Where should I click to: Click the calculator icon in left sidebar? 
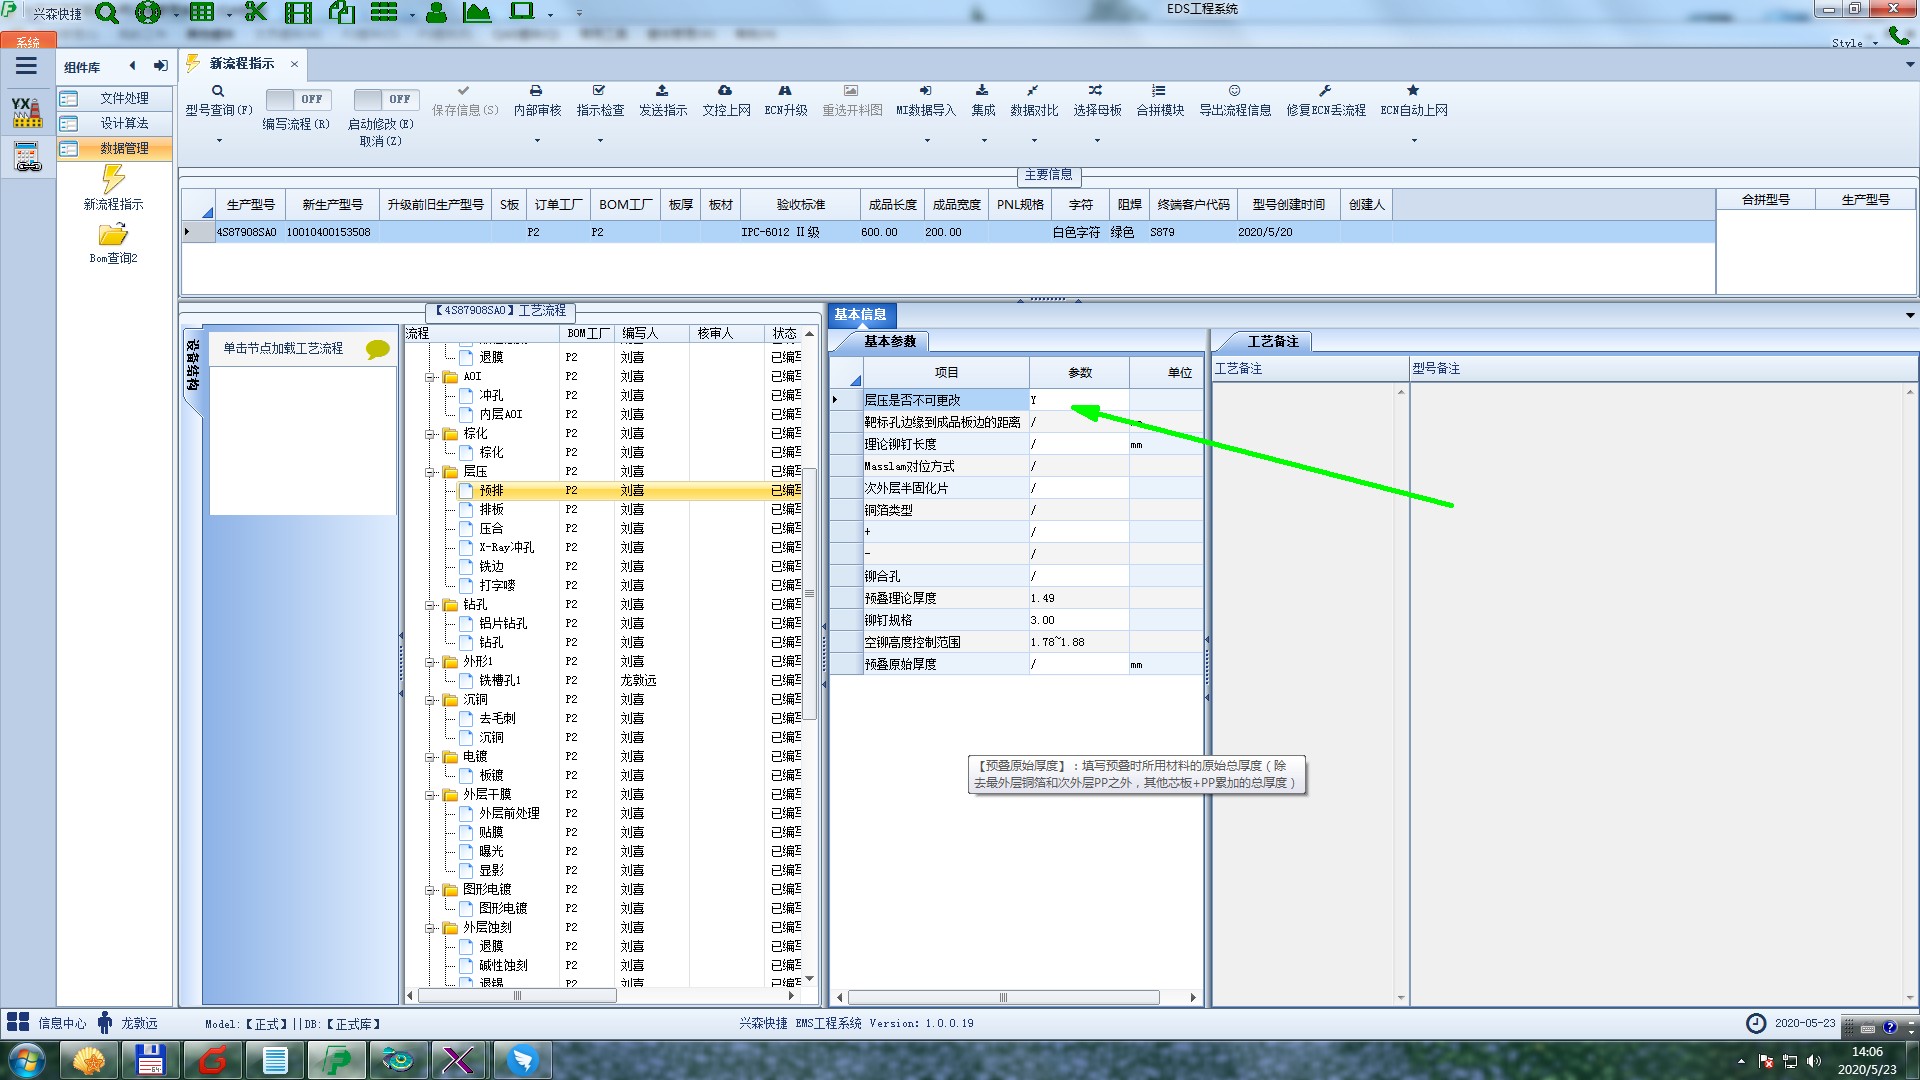pos(27,157)
